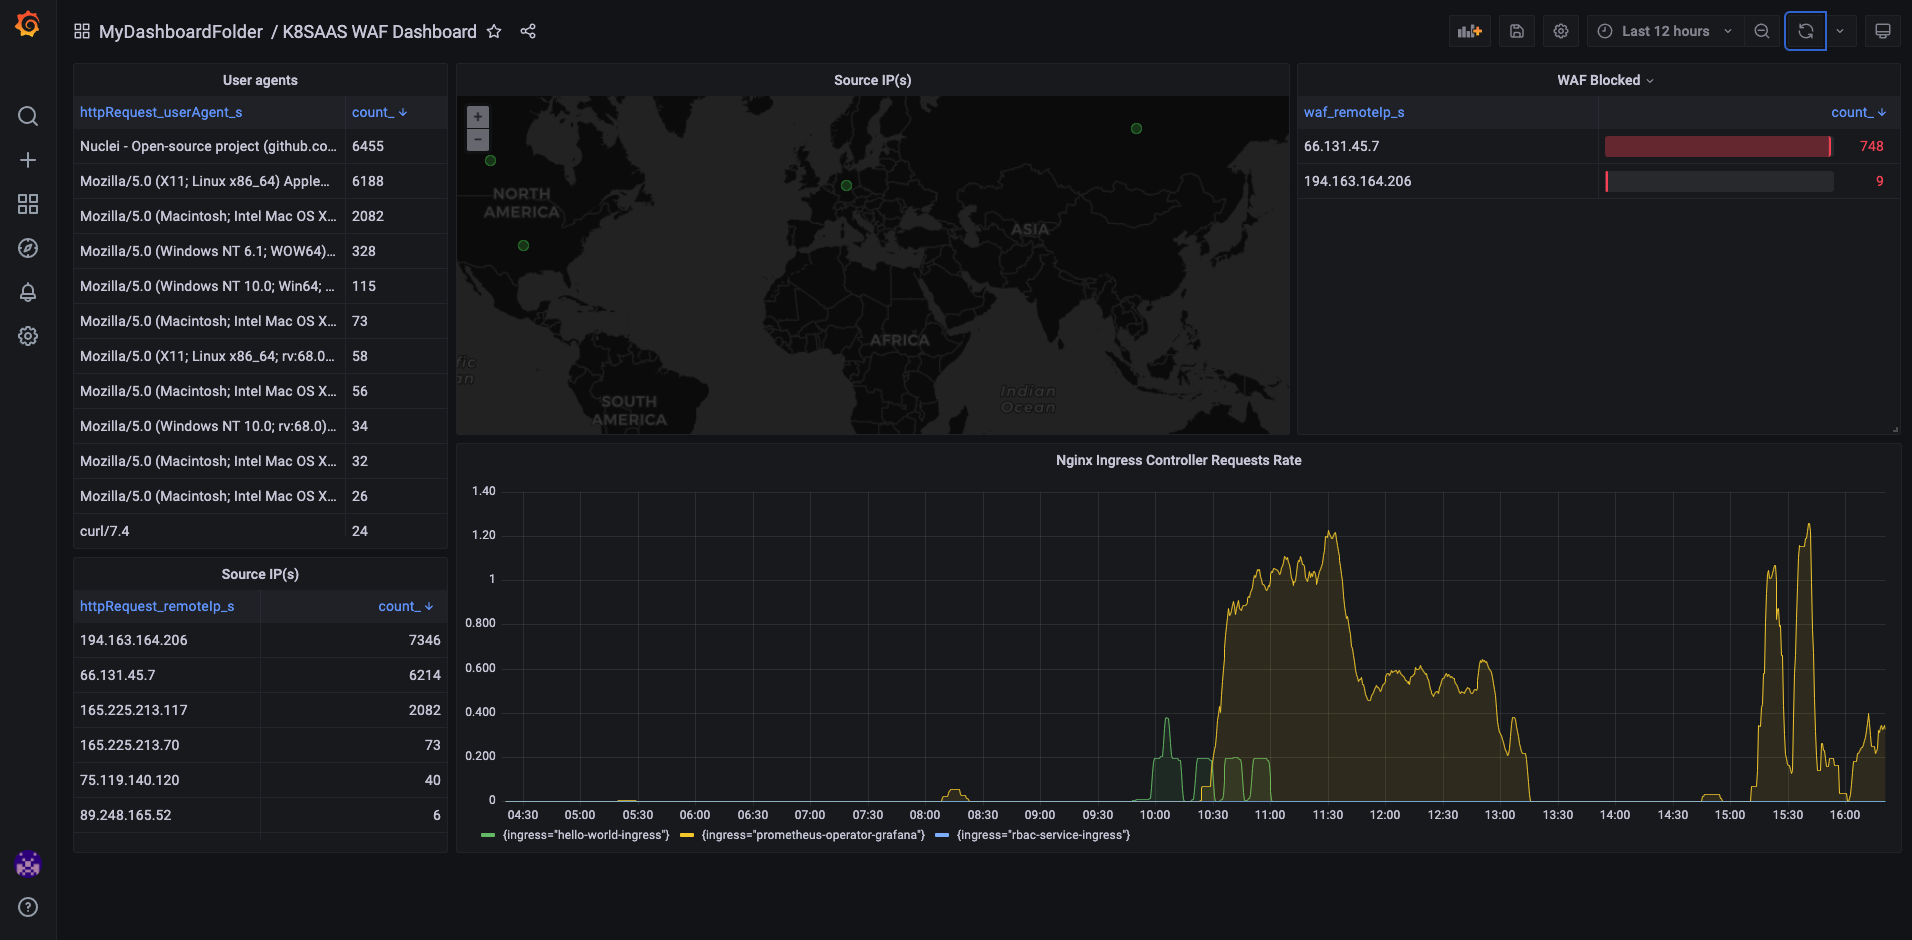Refresh the dashboard
The width and height of the screenshot is (1912, 940).
pos(1806,31)
